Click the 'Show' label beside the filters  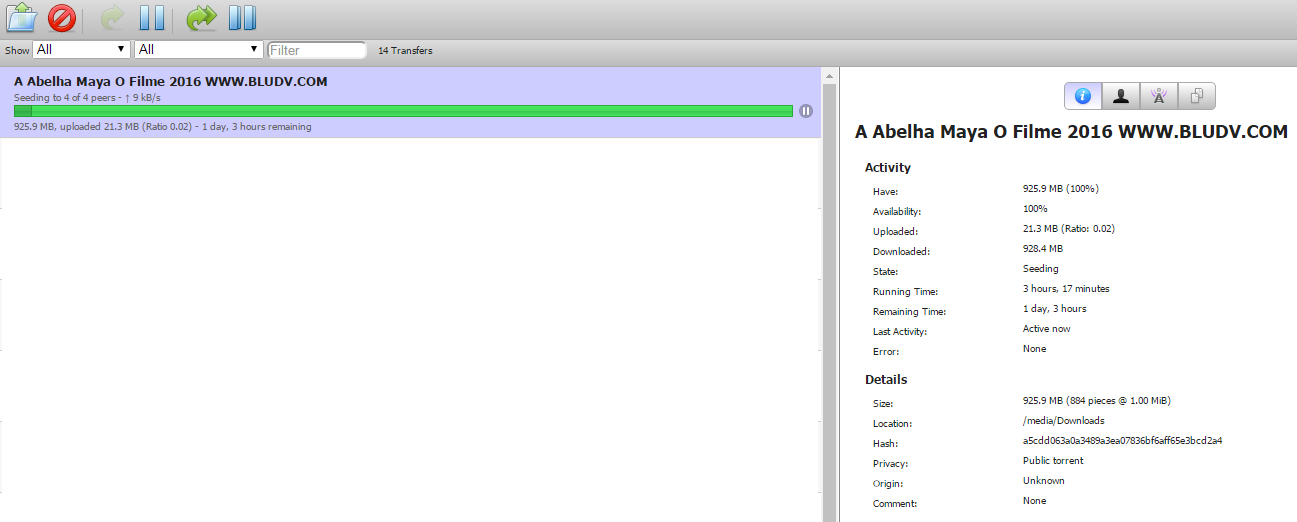pos(17,50)
